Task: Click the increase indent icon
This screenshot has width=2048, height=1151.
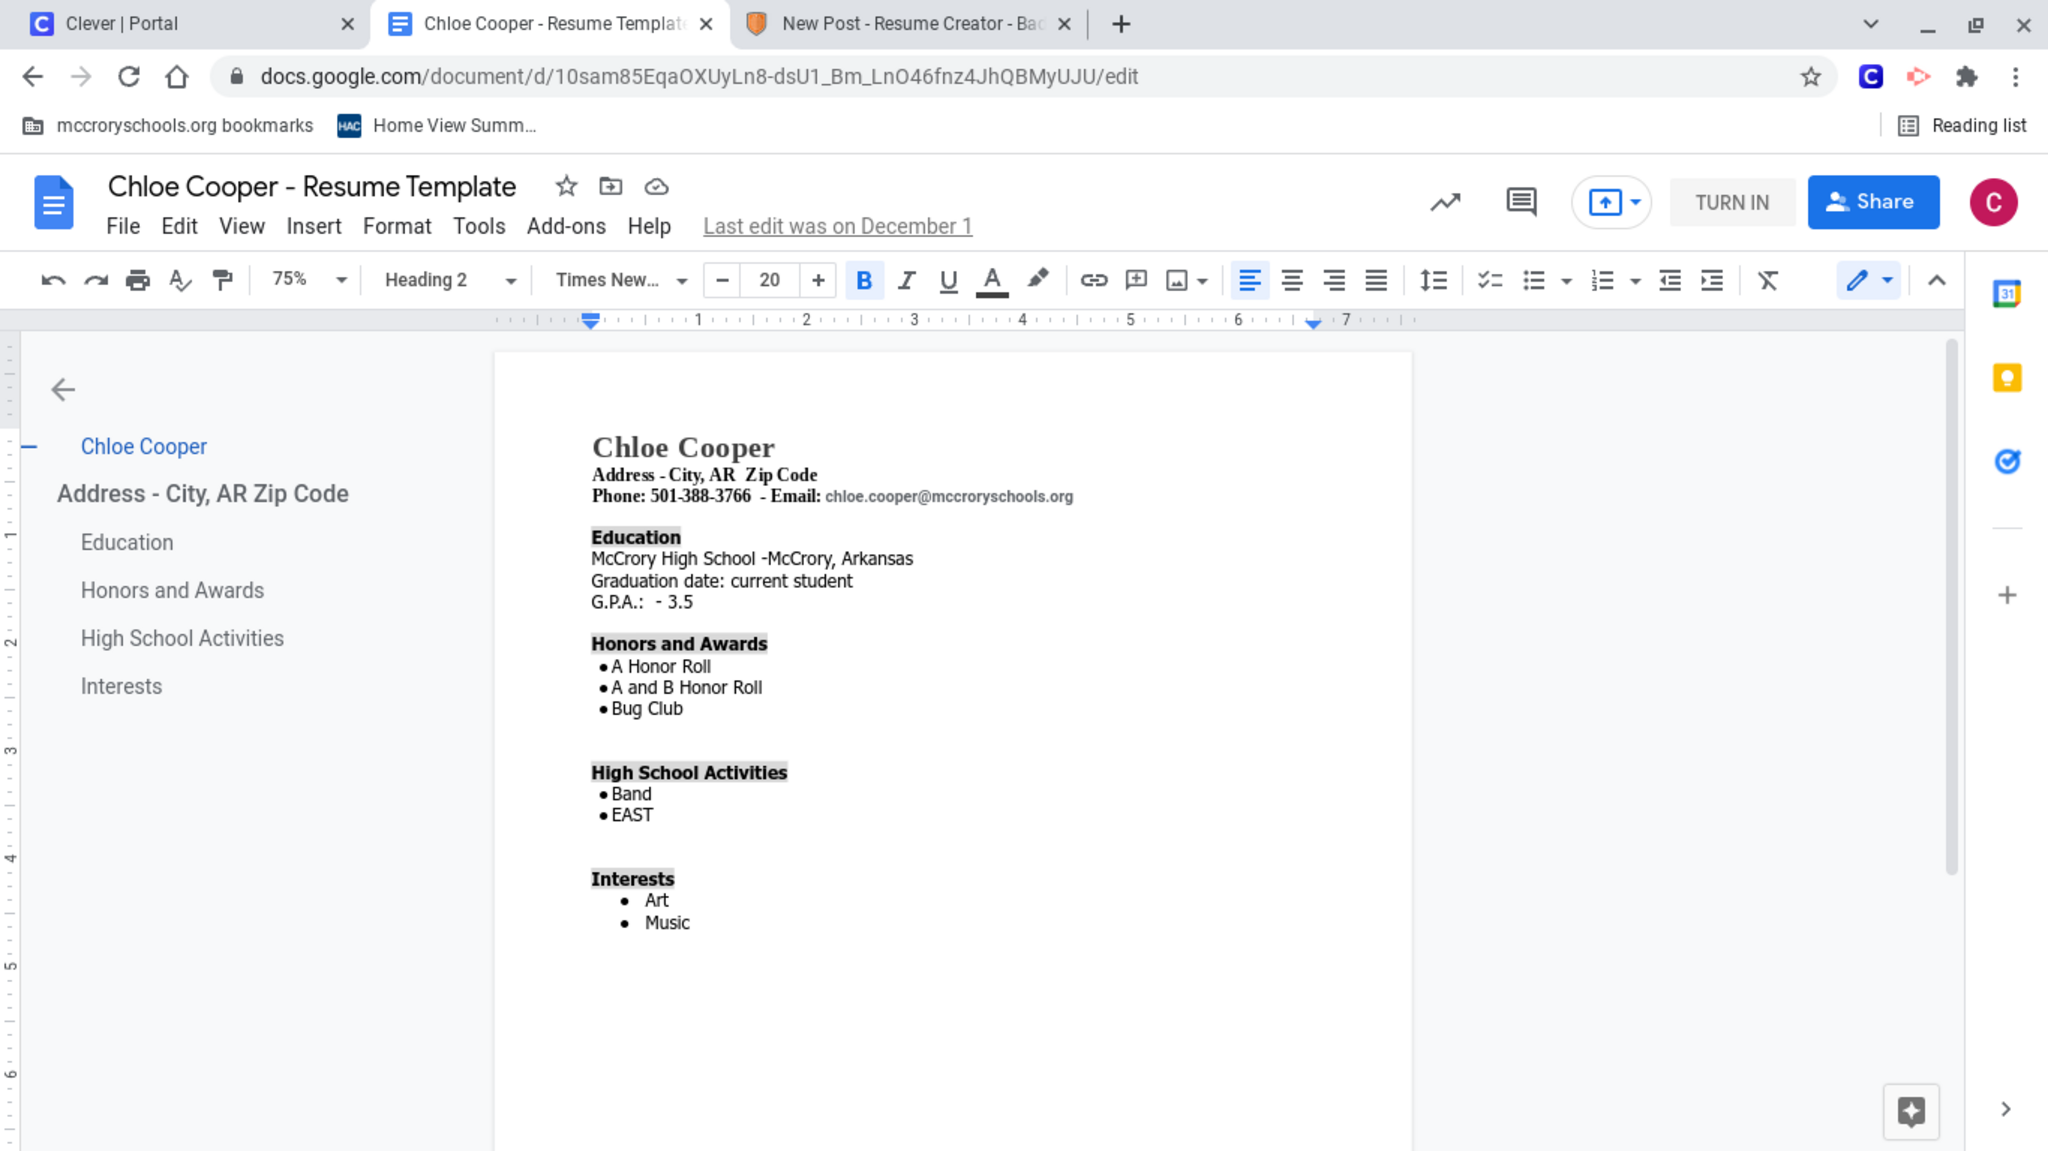Action: (x=1712, y=281)
